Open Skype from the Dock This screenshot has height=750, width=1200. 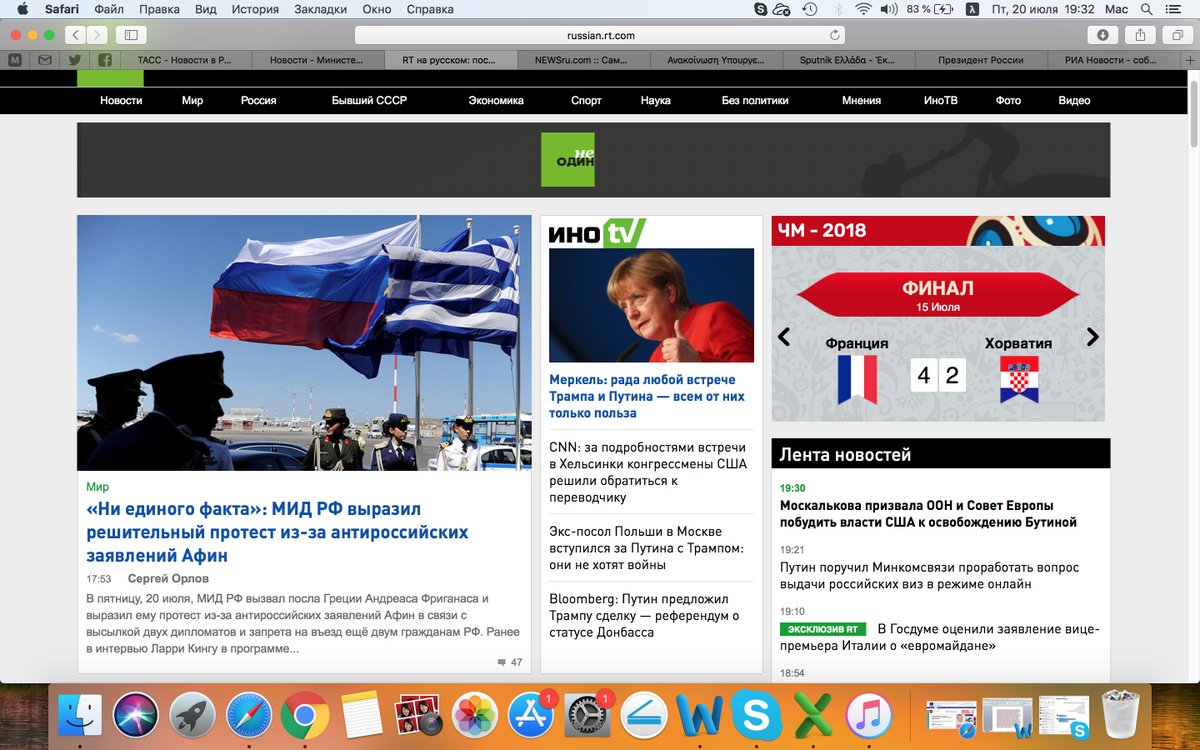[756, 715]
